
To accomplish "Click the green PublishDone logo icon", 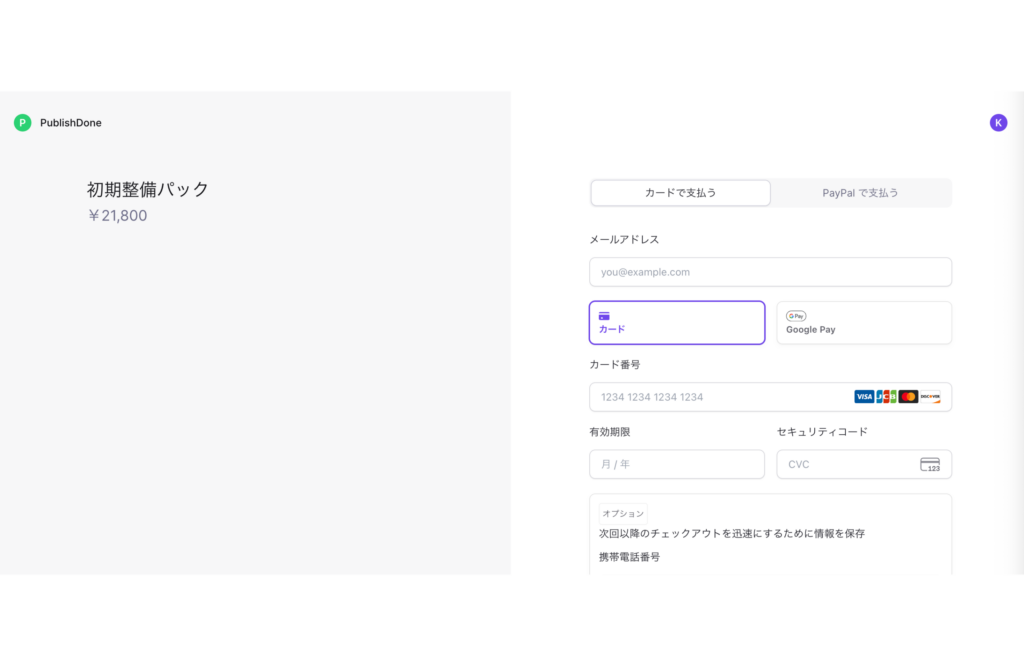I will pyautogui.click(x=23, y=123).
